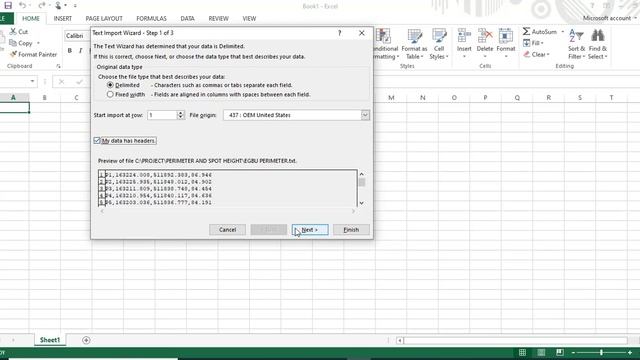Open the DATA ribbon tab

click(x=187, y=18)
